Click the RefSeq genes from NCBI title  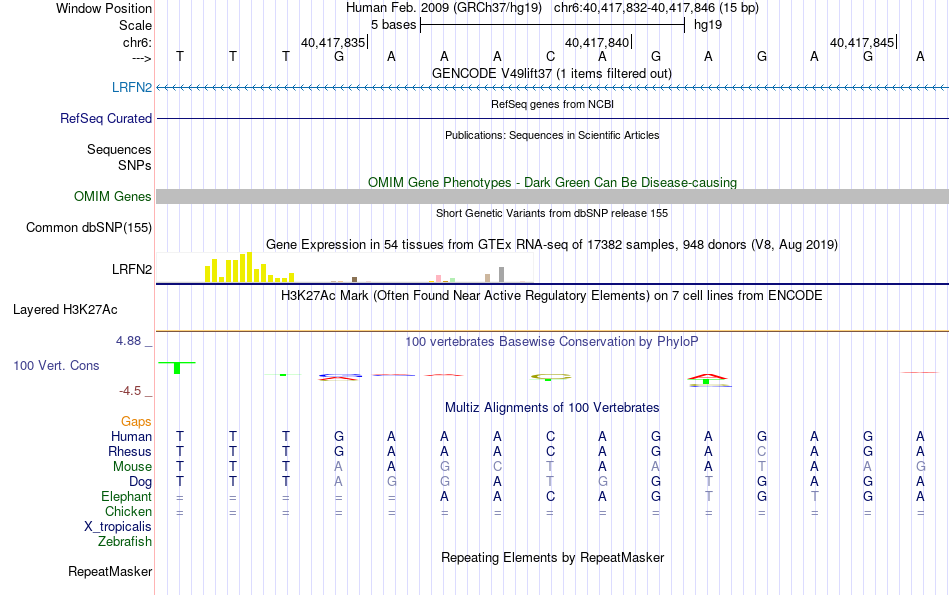(x=552, y=104)
